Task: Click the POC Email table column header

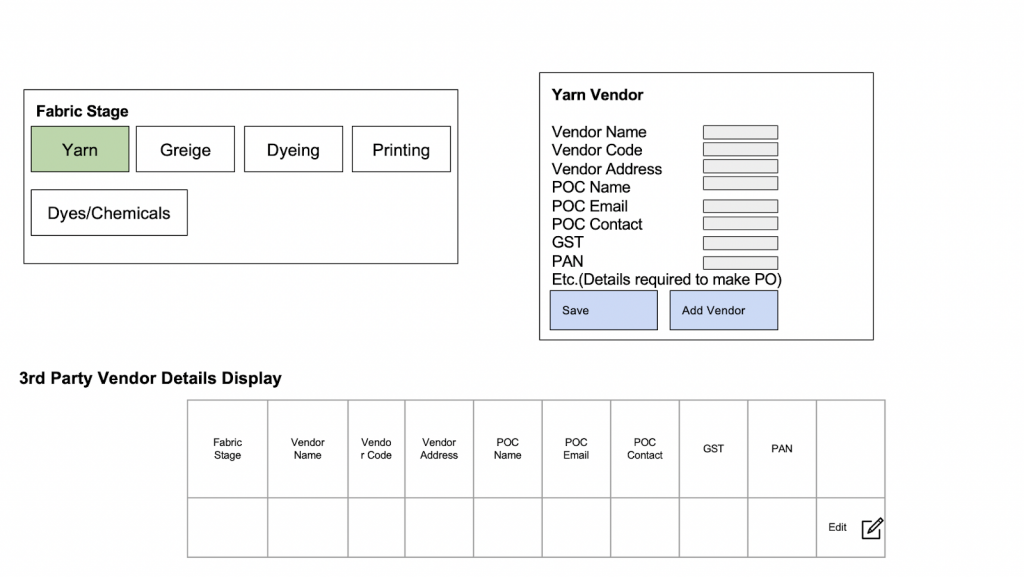Action: coord(576,449)
